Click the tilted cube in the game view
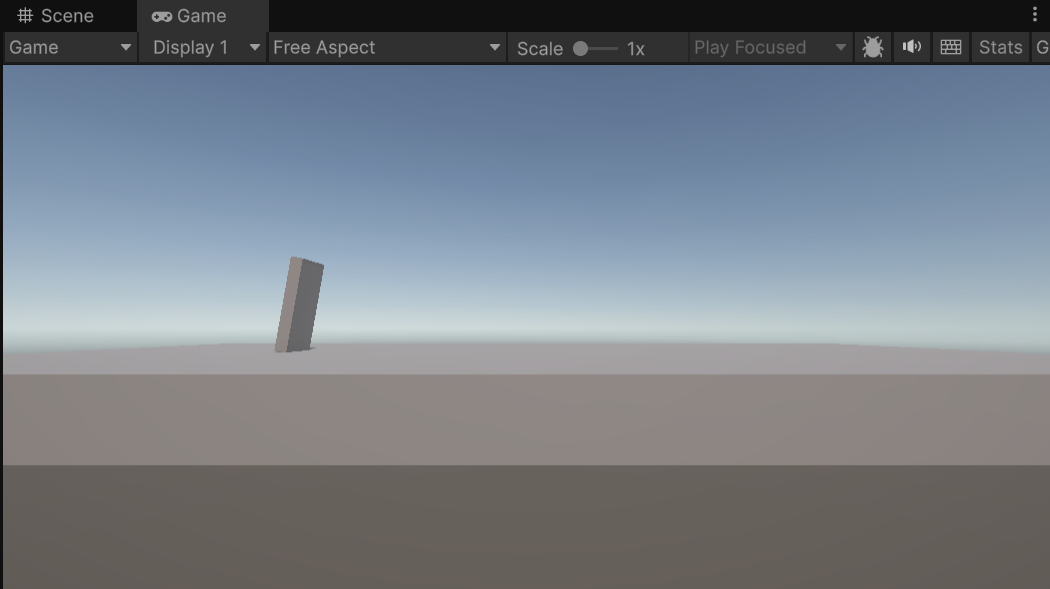Screen dimensions: 1050x589 (x=300, y=305)
